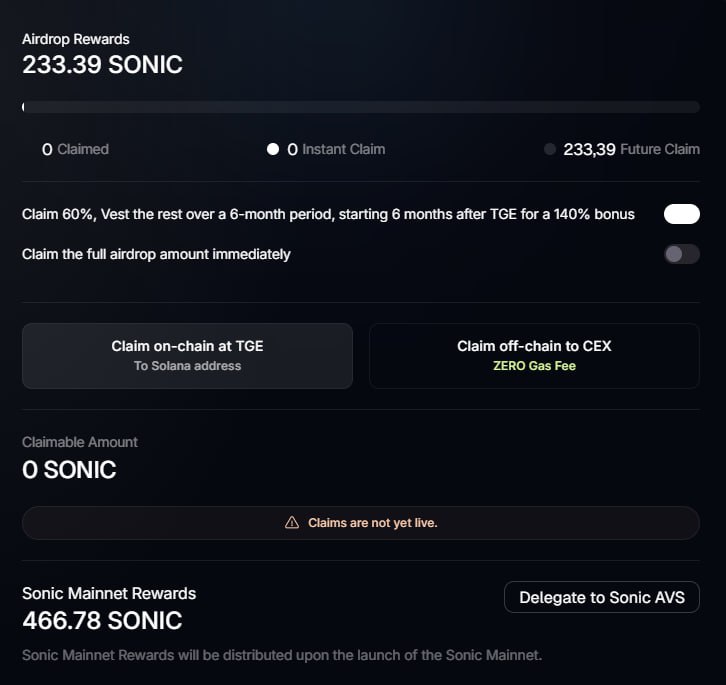The image size is (726, 685).
Task: Click the 233,39 Future Claim label
Action: pyautogui.click(x=632, y=149)
